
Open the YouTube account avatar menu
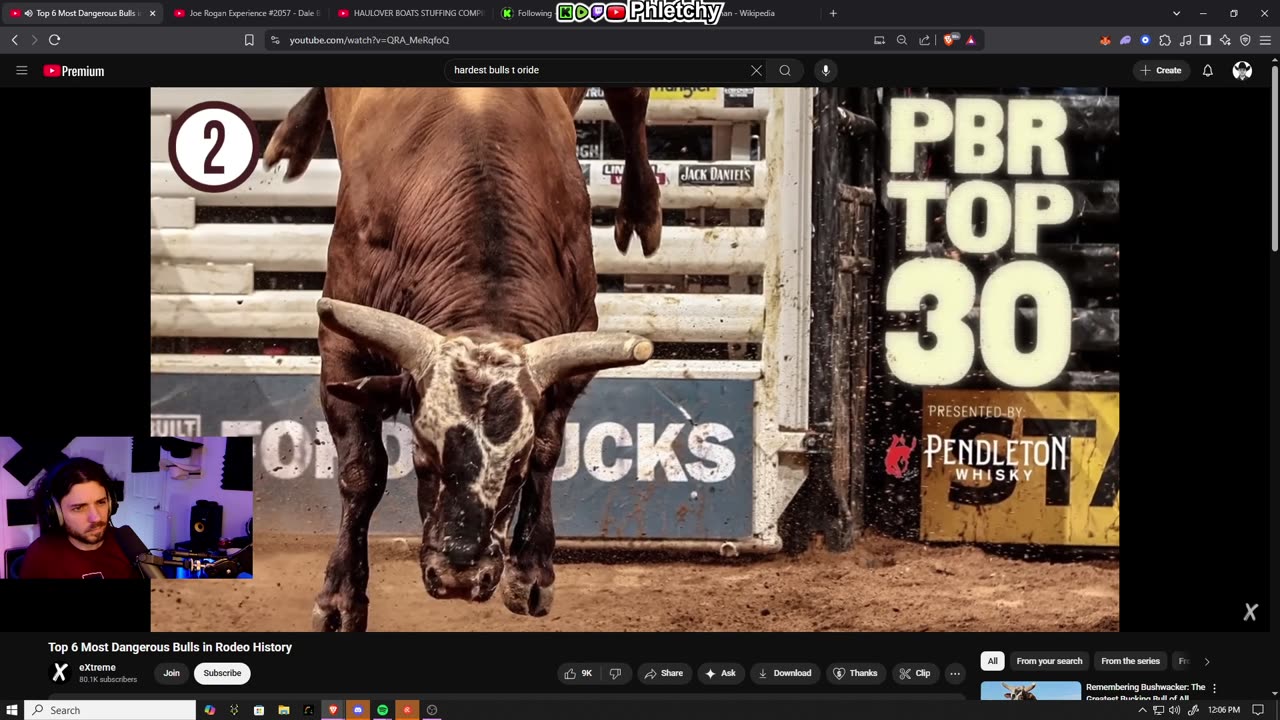(1242, 70)
